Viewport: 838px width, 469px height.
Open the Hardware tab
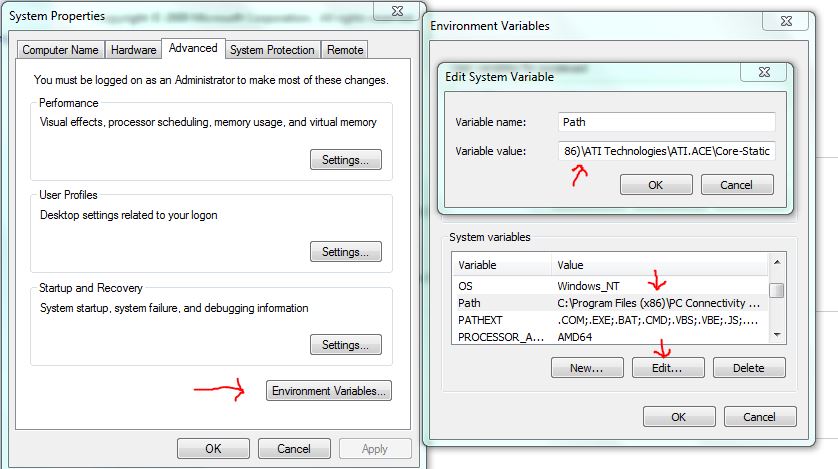(133, 50)
